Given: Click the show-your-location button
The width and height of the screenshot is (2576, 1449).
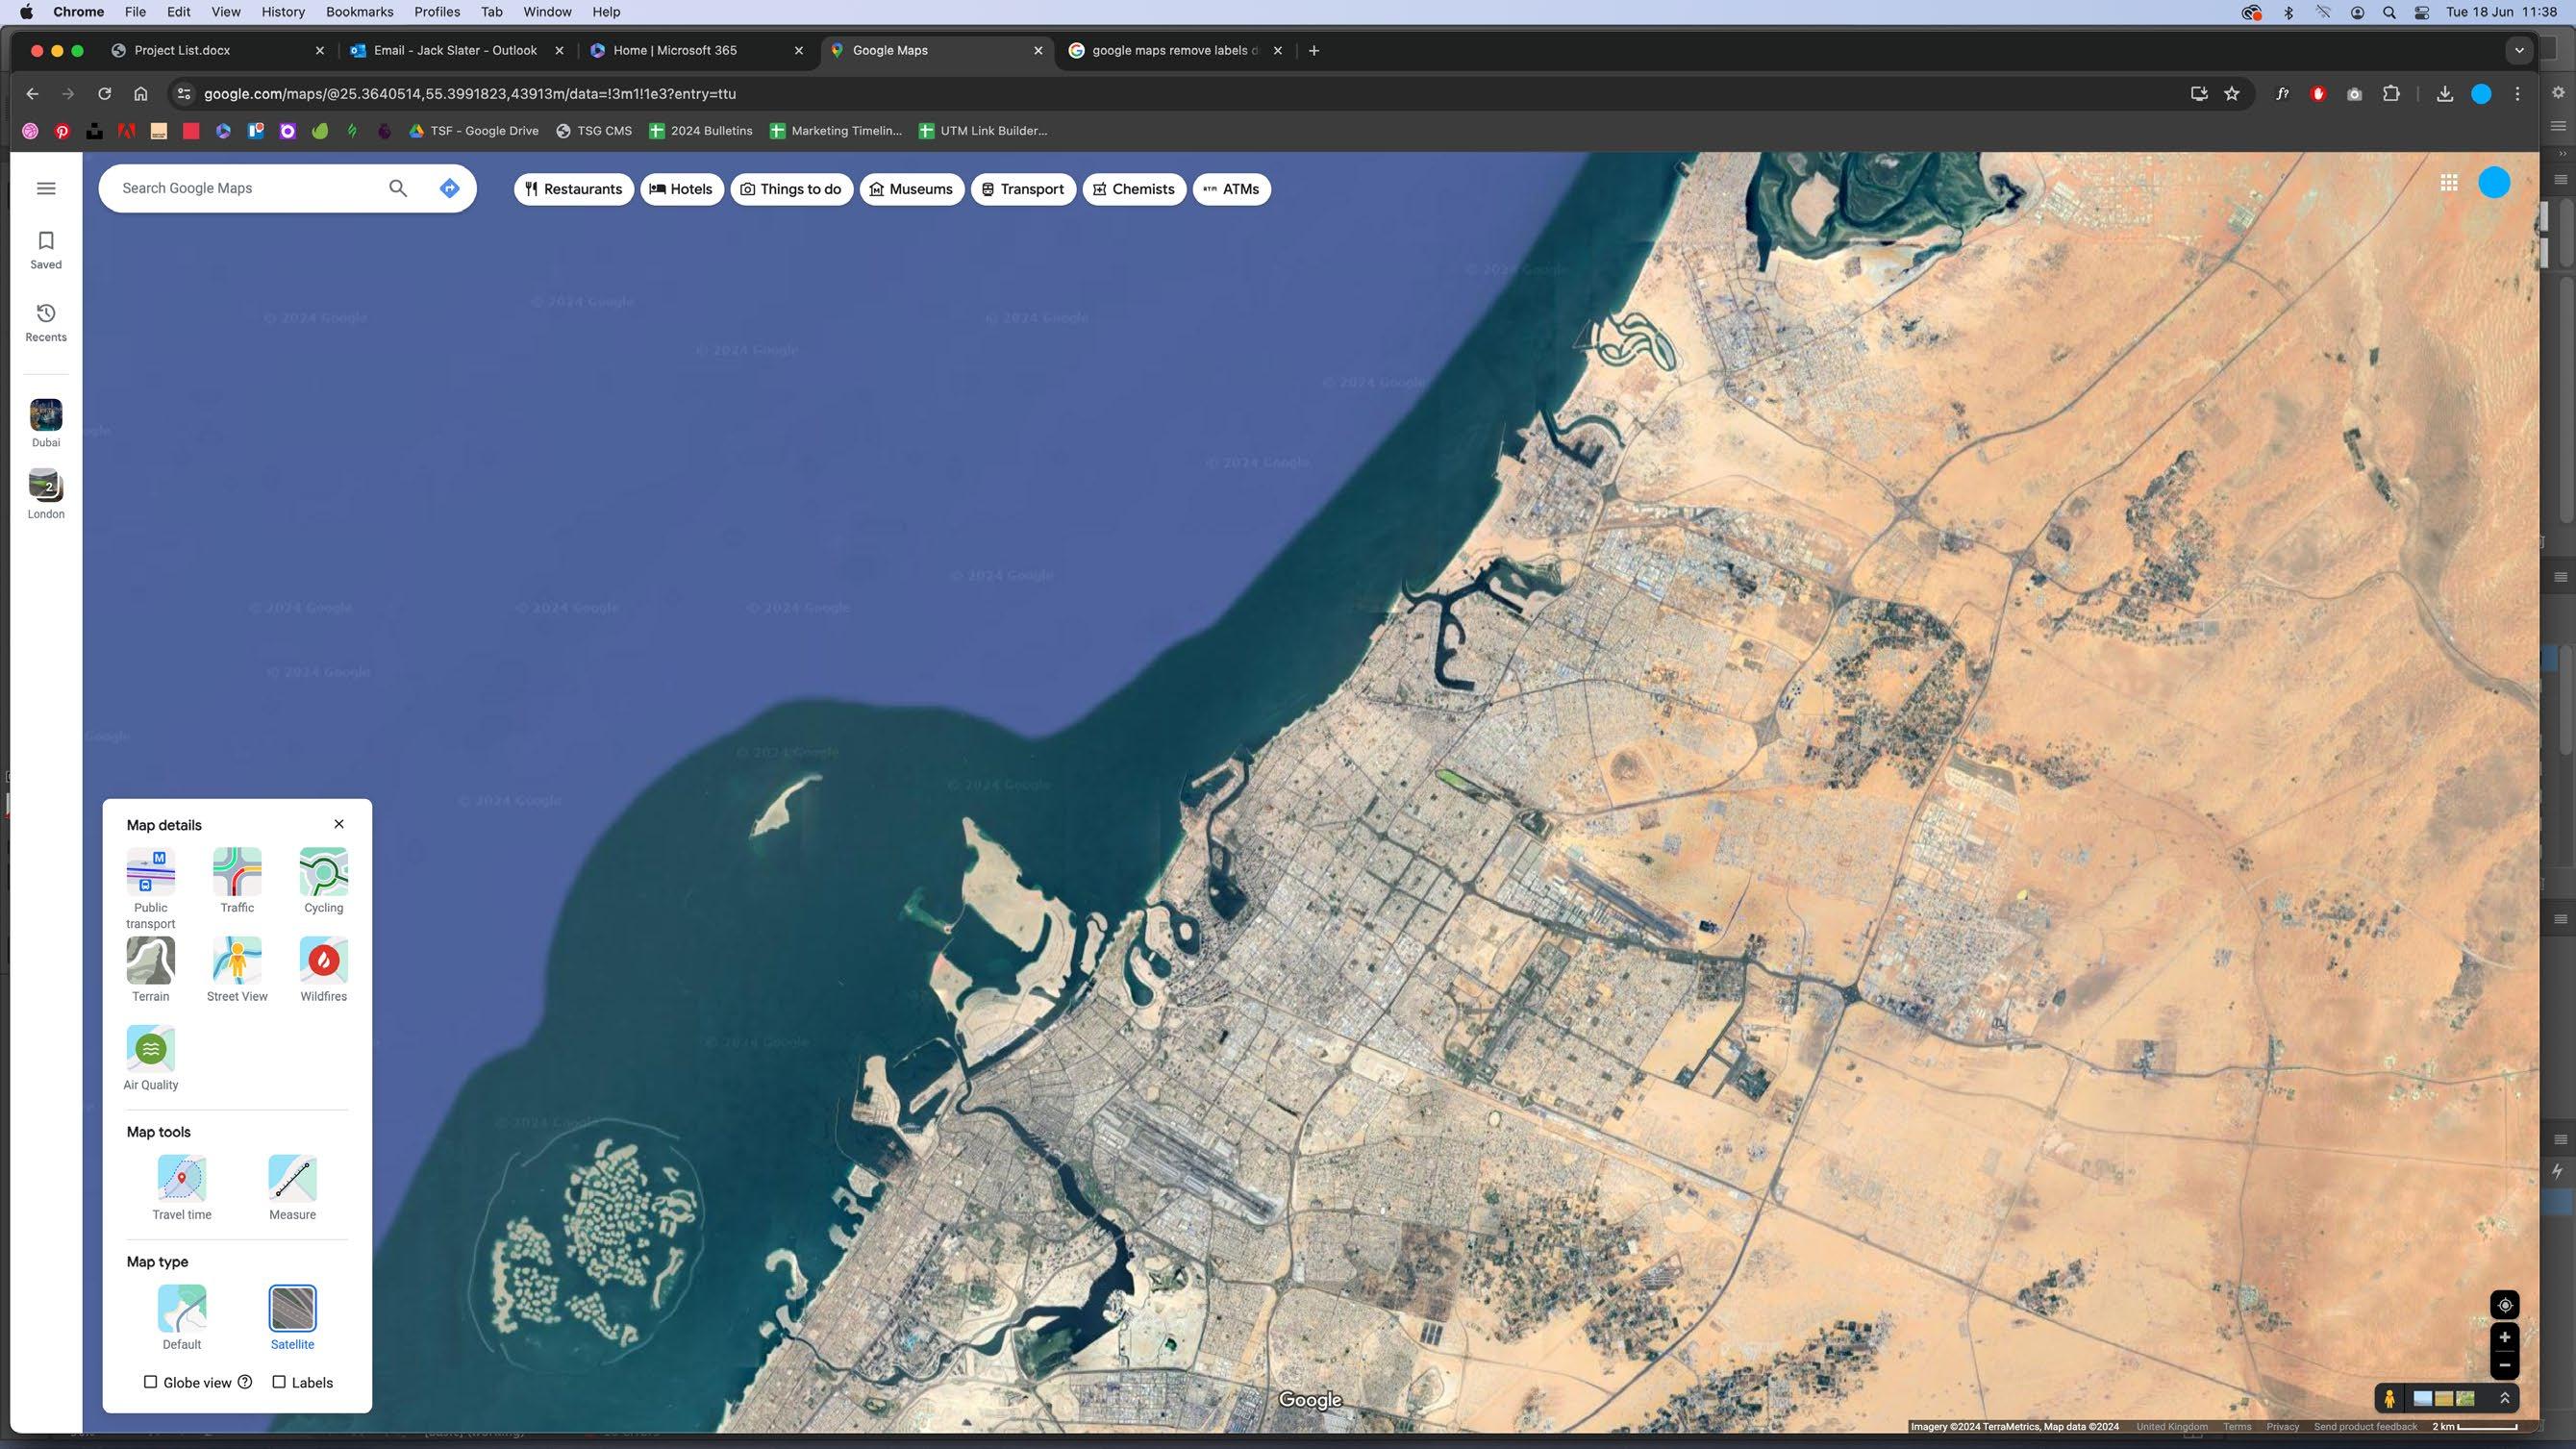Looking at the screenshot, I should pyautogui.click(x=2504, y=1305).
